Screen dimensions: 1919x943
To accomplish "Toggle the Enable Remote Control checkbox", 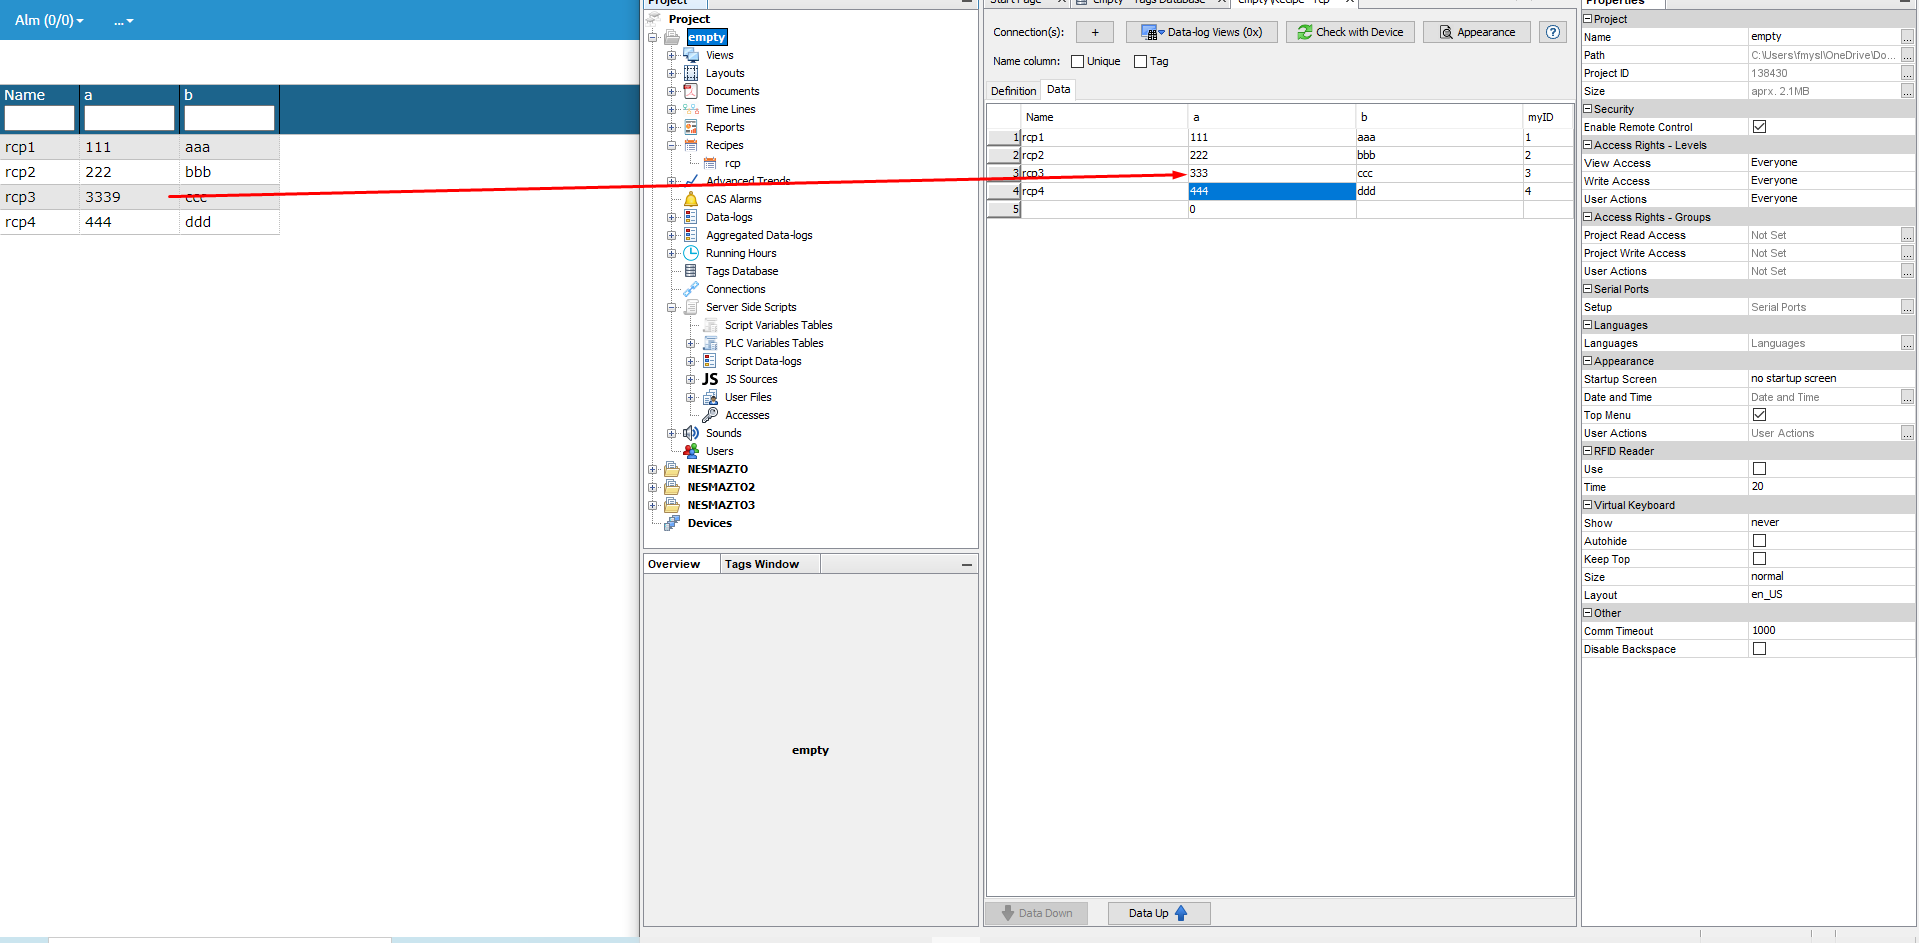I will click(x=1759, y=127).
